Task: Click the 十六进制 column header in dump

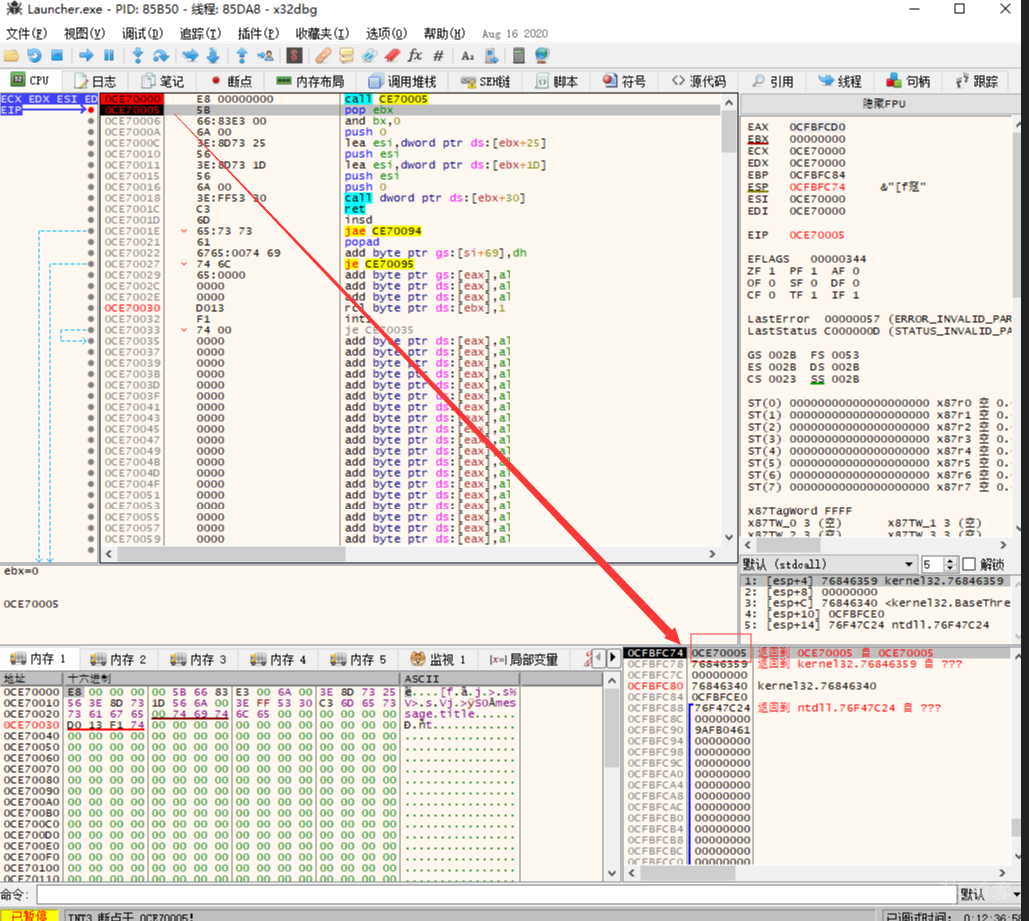Action: 231,678
